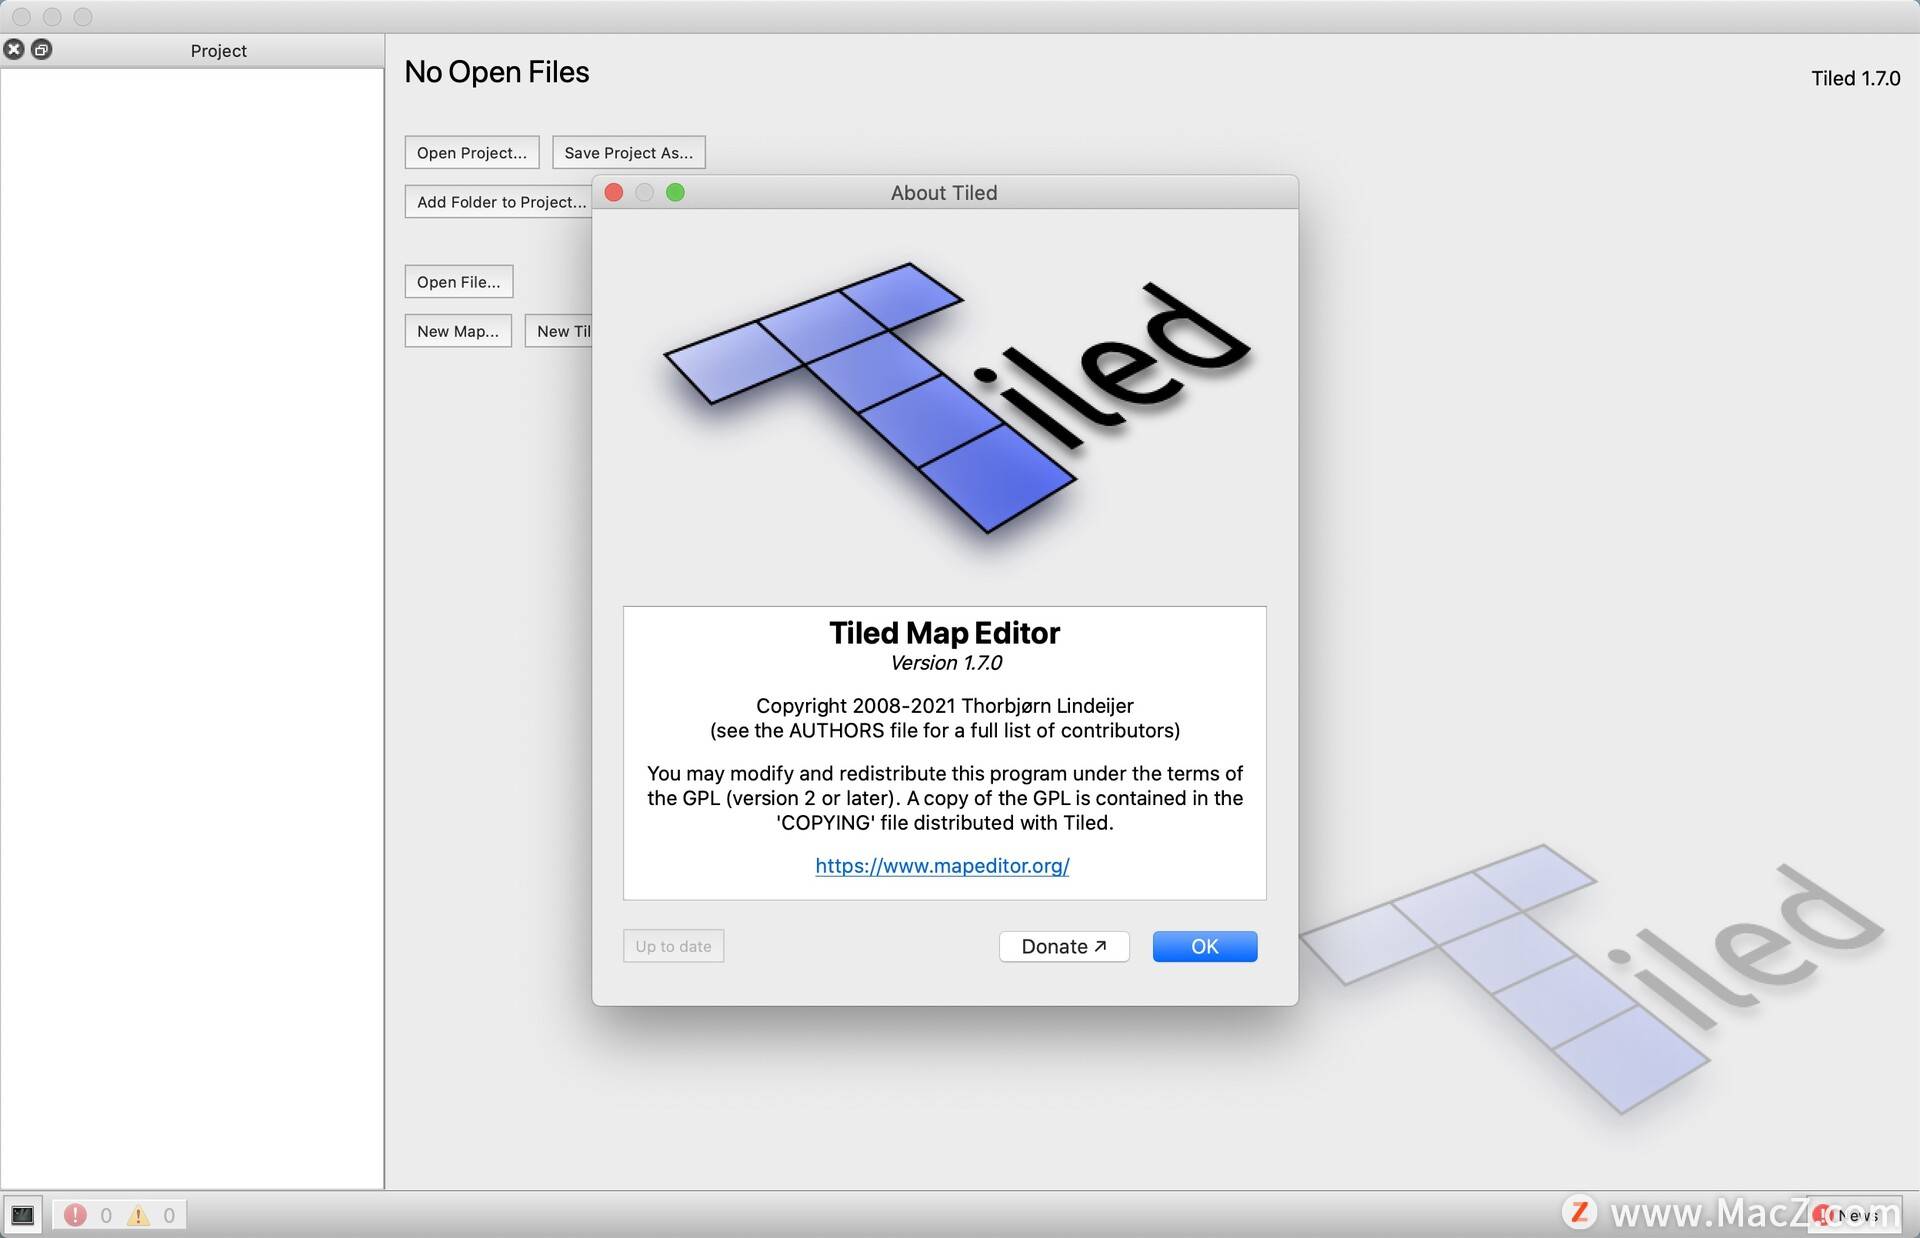1920x1238 pixels.
Task: Close the Project panel with X icon
Action: 14,49
